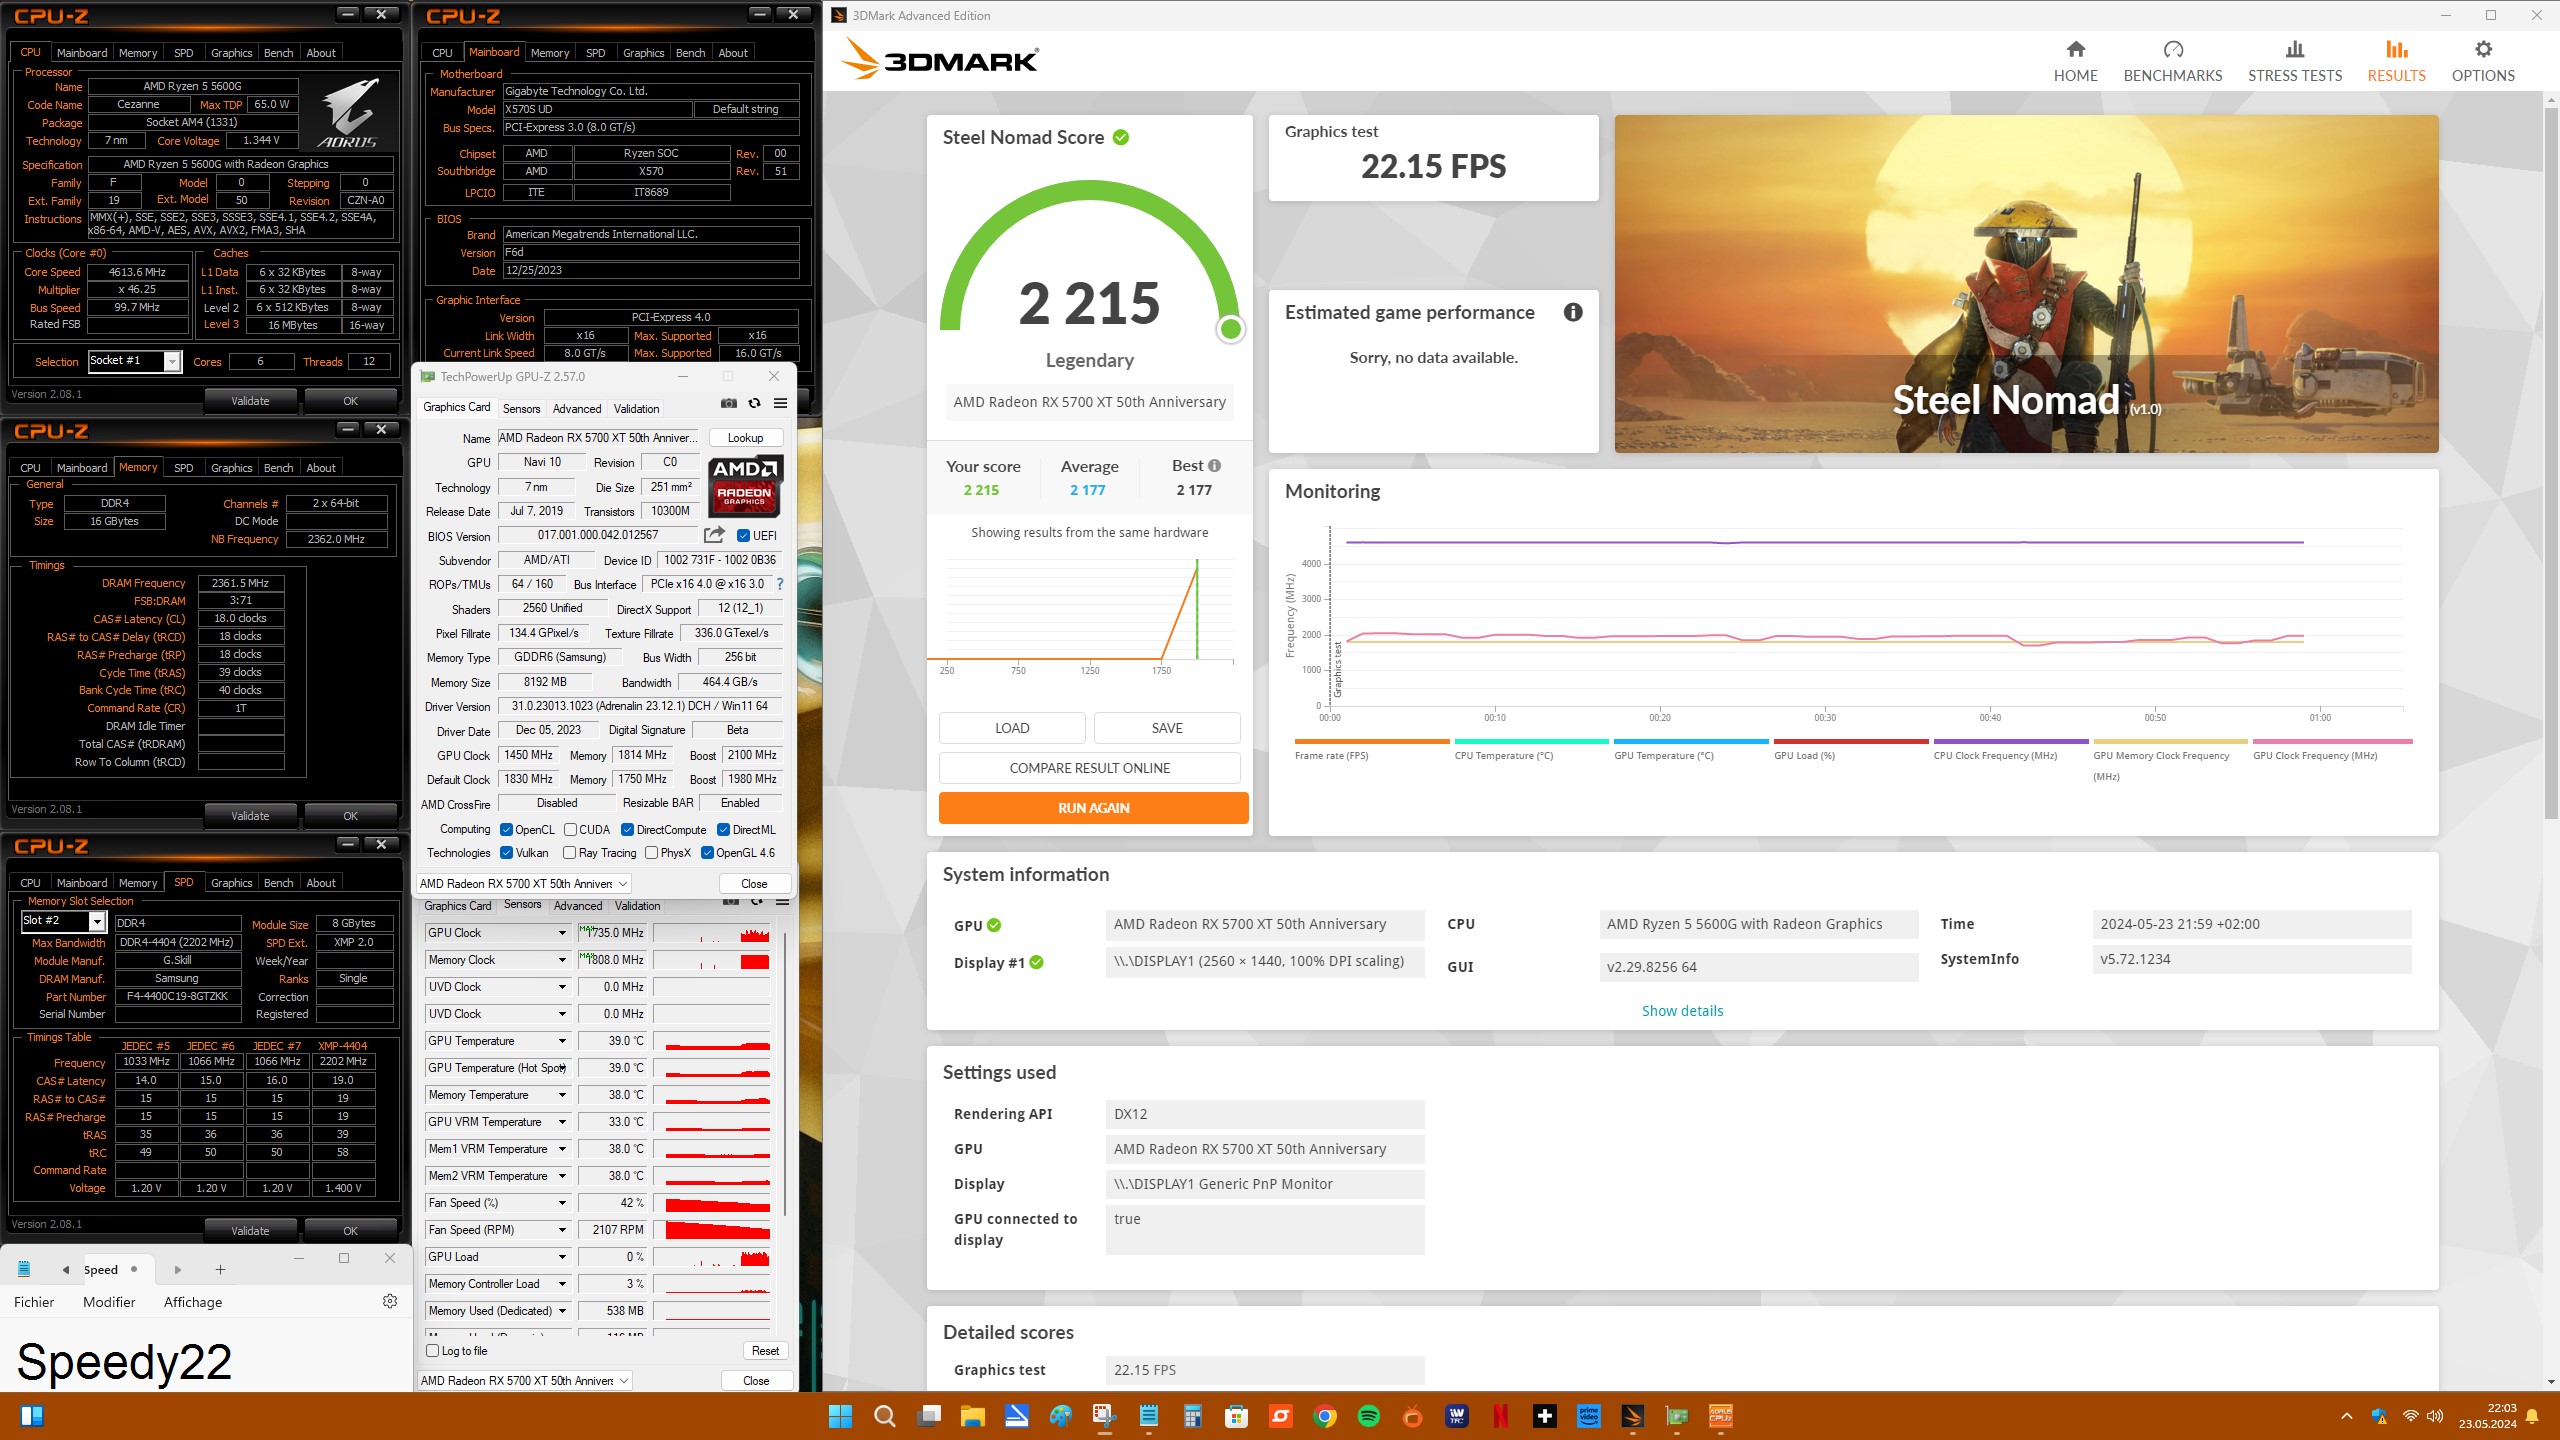Open Calculator from the taskbar
Screen dimensions: 2560x1440
[1192, 1416]
